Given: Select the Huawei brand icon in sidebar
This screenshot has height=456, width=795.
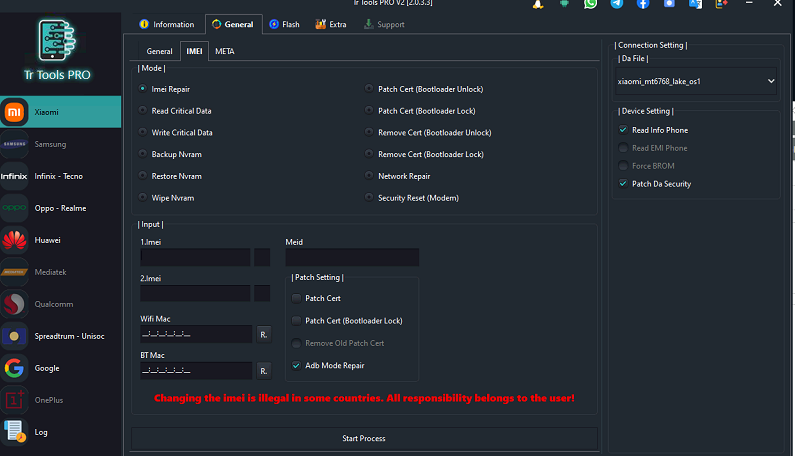Looking at the screenshot, I should (14, 240).
